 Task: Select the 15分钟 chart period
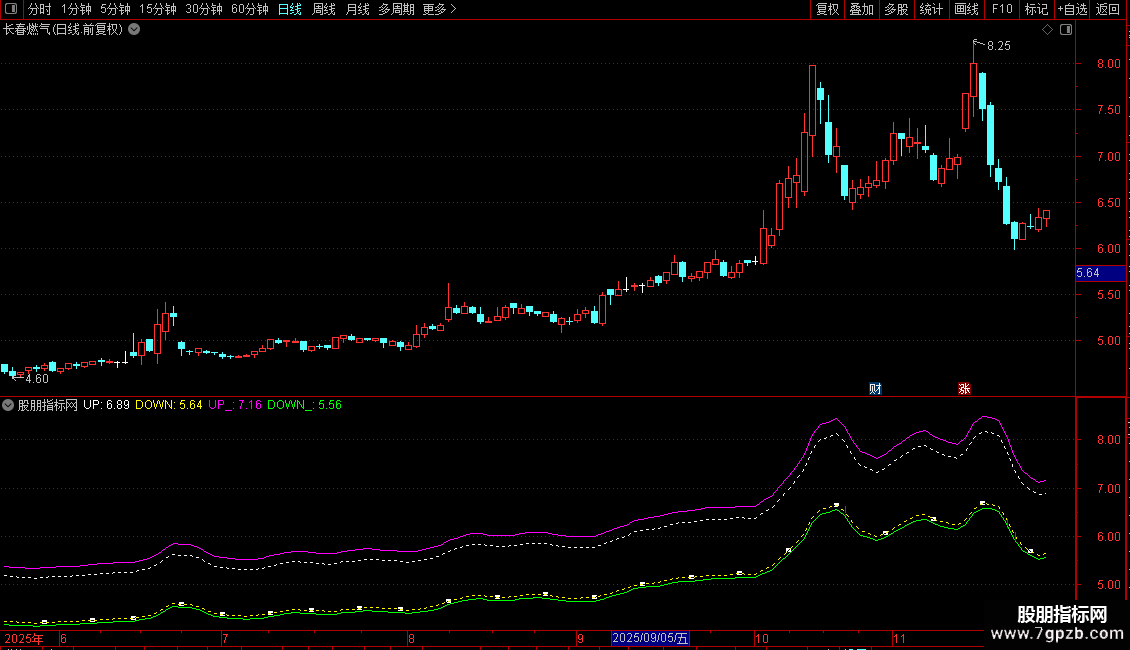(158, 9)
